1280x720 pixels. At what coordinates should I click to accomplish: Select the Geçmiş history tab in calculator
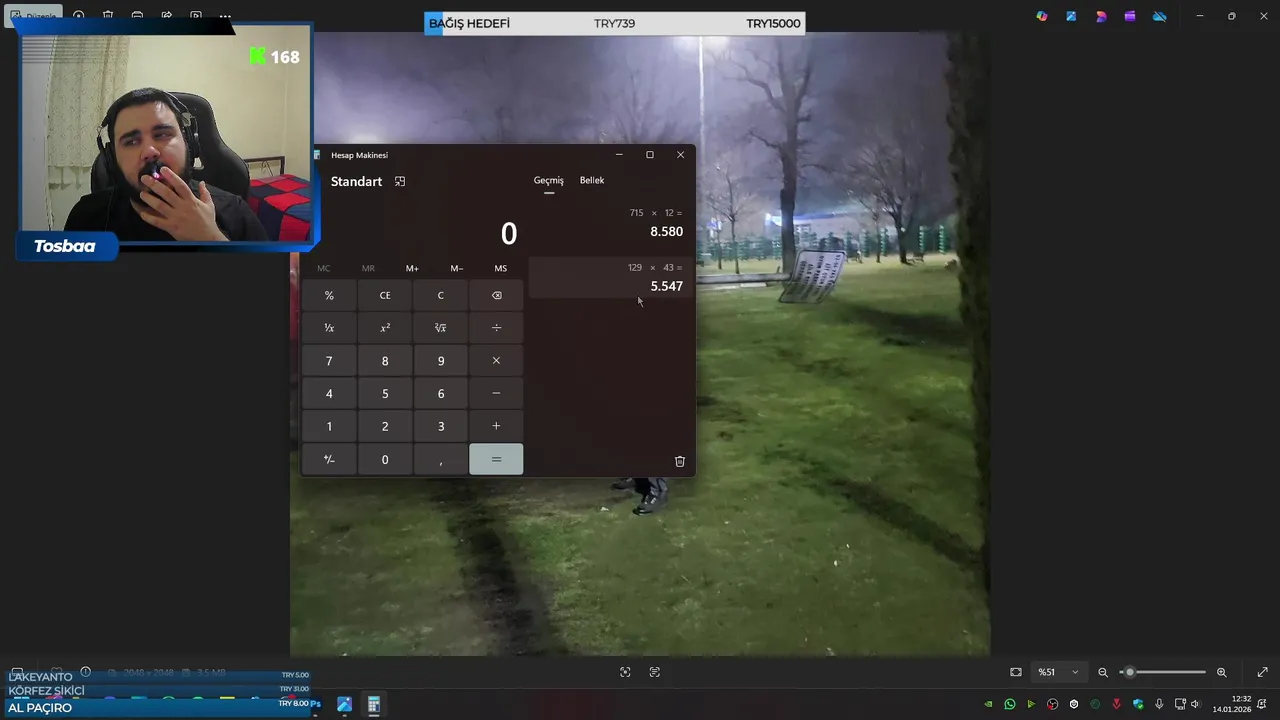(548, 180)
